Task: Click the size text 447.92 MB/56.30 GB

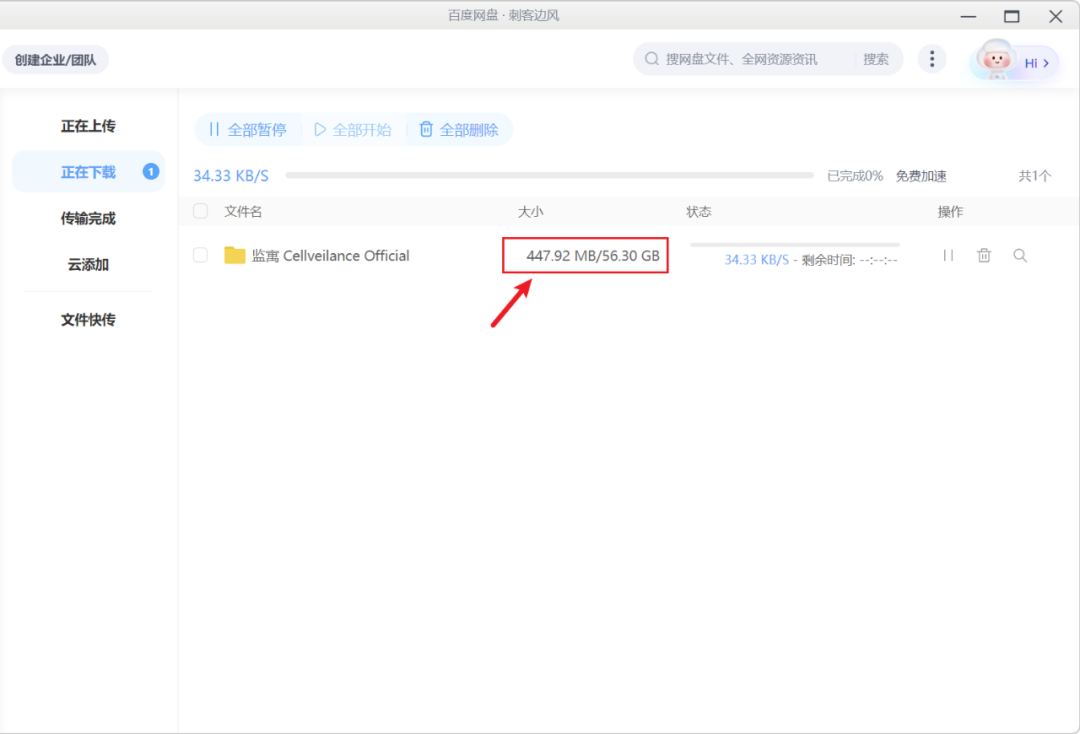Action: click(593, 255)
